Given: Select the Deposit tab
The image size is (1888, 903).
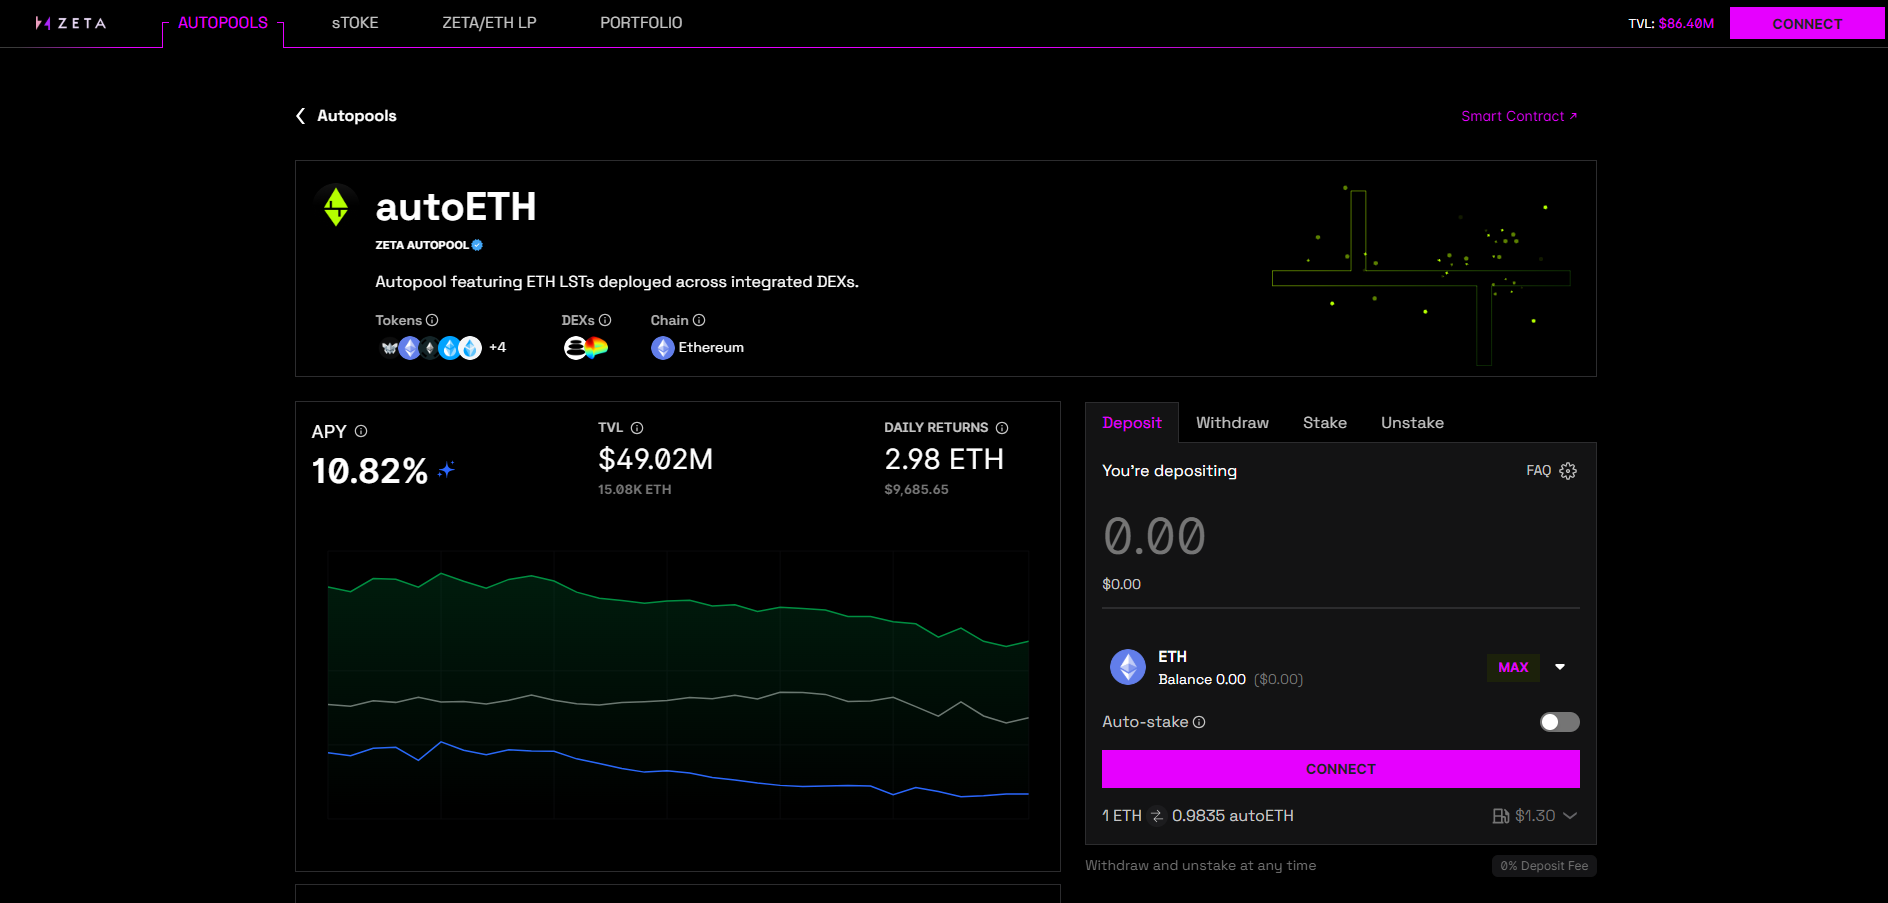Looking at the screenshot, I should [x=1132, y=423].
